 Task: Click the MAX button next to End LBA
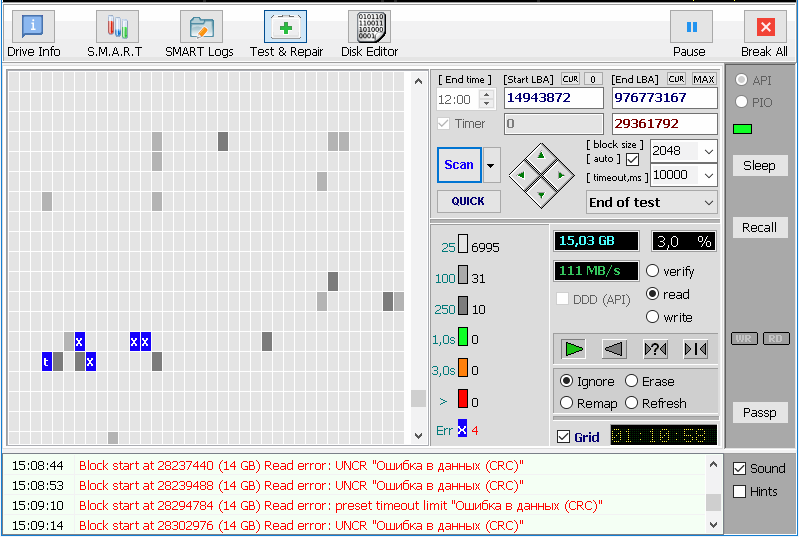704,79
